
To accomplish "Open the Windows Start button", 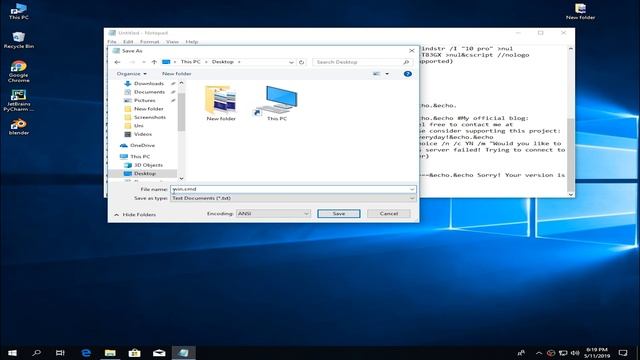I will point(12,353).
